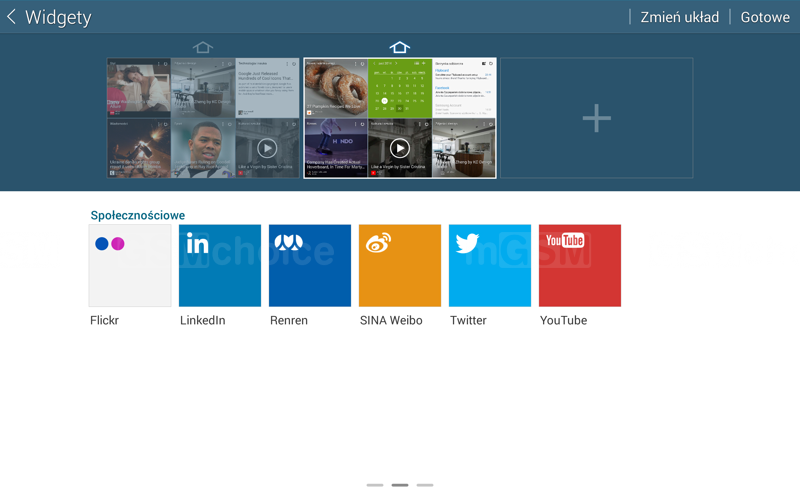Set first page as home screen
The image size is (800, 500).
pyautogui.click(x=203, y=47)
